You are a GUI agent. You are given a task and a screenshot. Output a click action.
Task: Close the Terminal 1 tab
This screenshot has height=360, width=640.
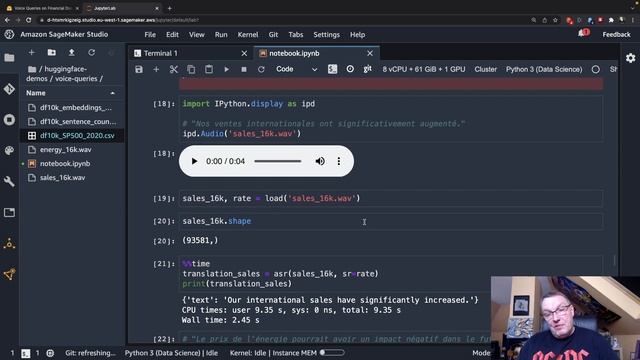(x=244, y=53)
